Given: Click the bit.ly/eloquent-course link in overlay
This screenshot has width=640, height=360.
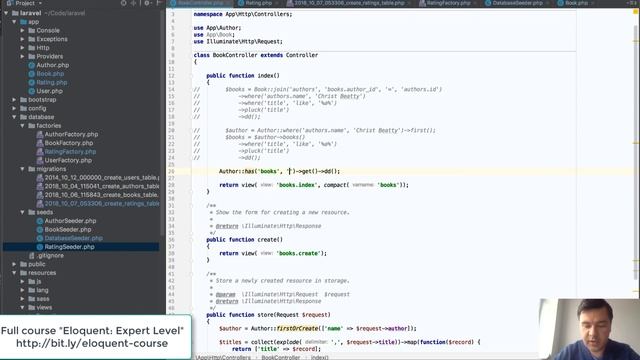Looking at the screenshot, I should pos(92,343).
